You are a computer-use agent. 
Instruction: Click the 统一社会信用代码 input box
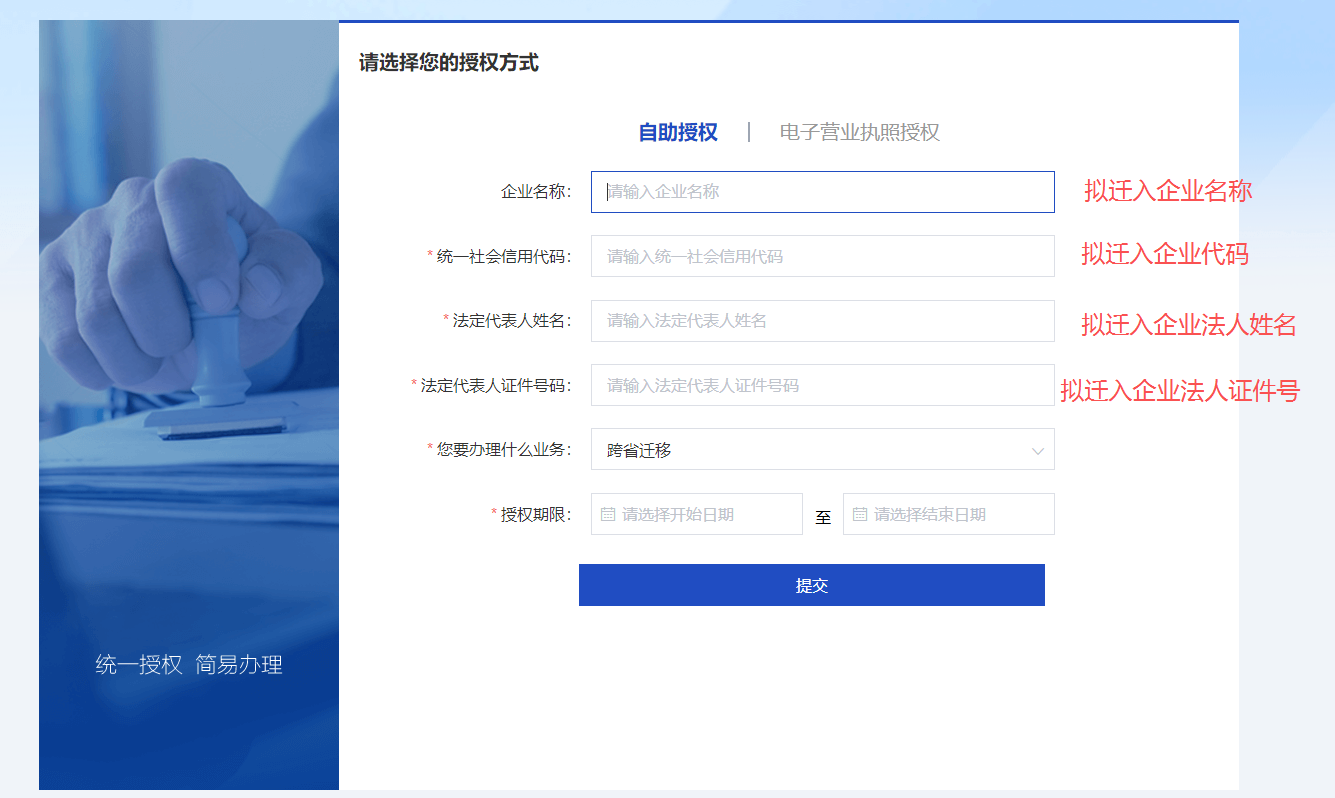822,256
